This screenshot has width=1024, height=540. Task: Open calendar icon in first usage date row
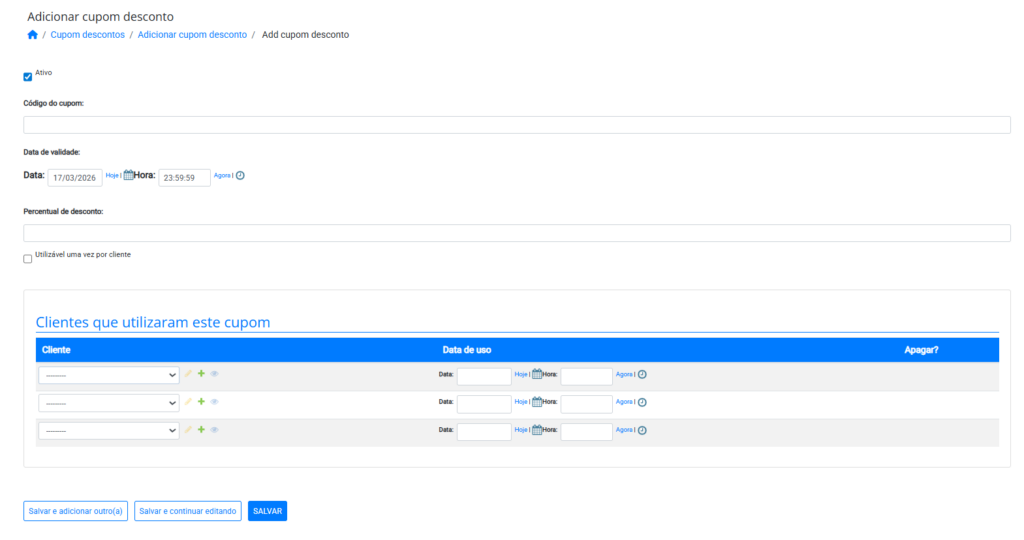click(537, 374)
